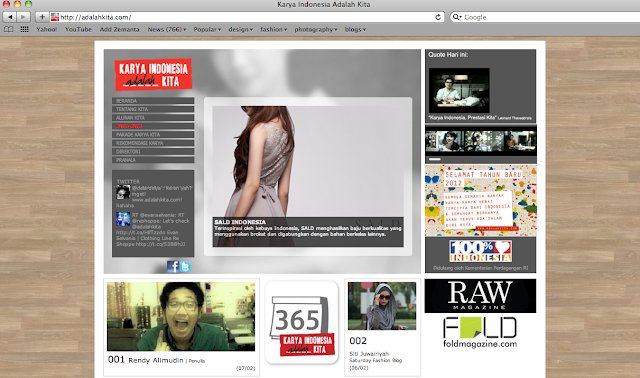
Task: Click the 'Saturday Fashion Blog' subtitle
Action: pos(376,360)
